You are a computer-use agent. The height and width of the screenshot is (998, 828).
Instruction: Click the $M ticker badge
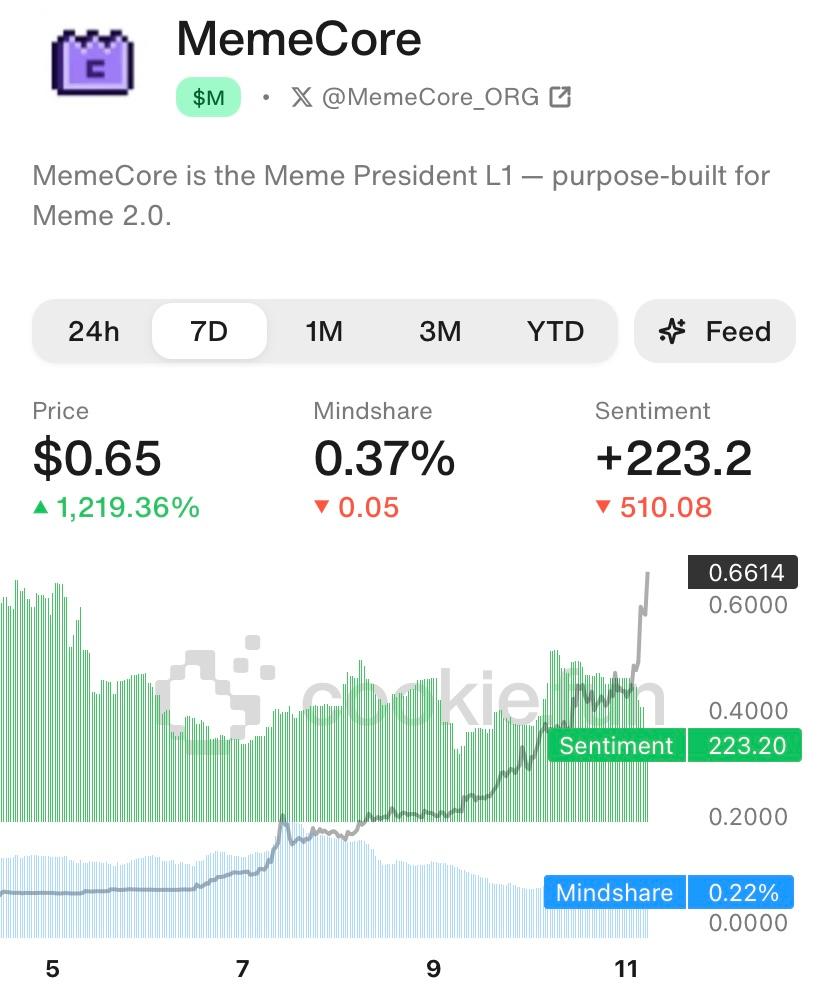click(x=208, y=97)
